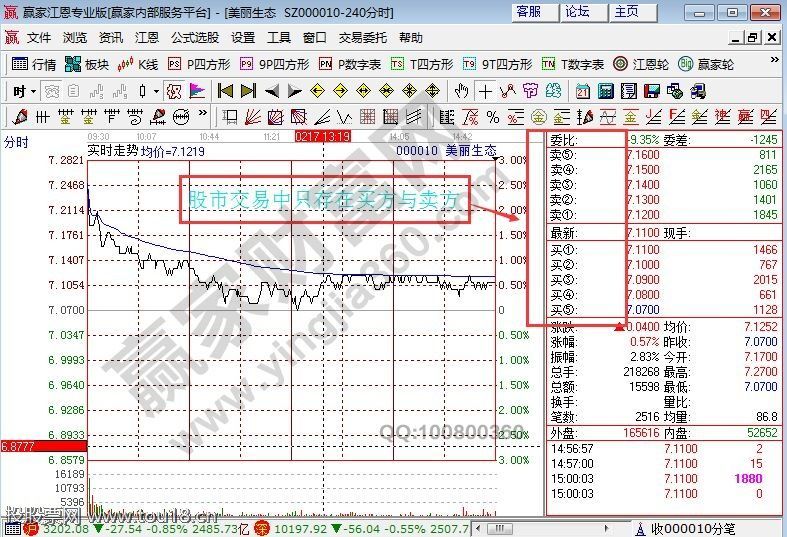This screenshot has width=787, height=537.
Task: Jump to the first record arrow
Action: point(225,91)
